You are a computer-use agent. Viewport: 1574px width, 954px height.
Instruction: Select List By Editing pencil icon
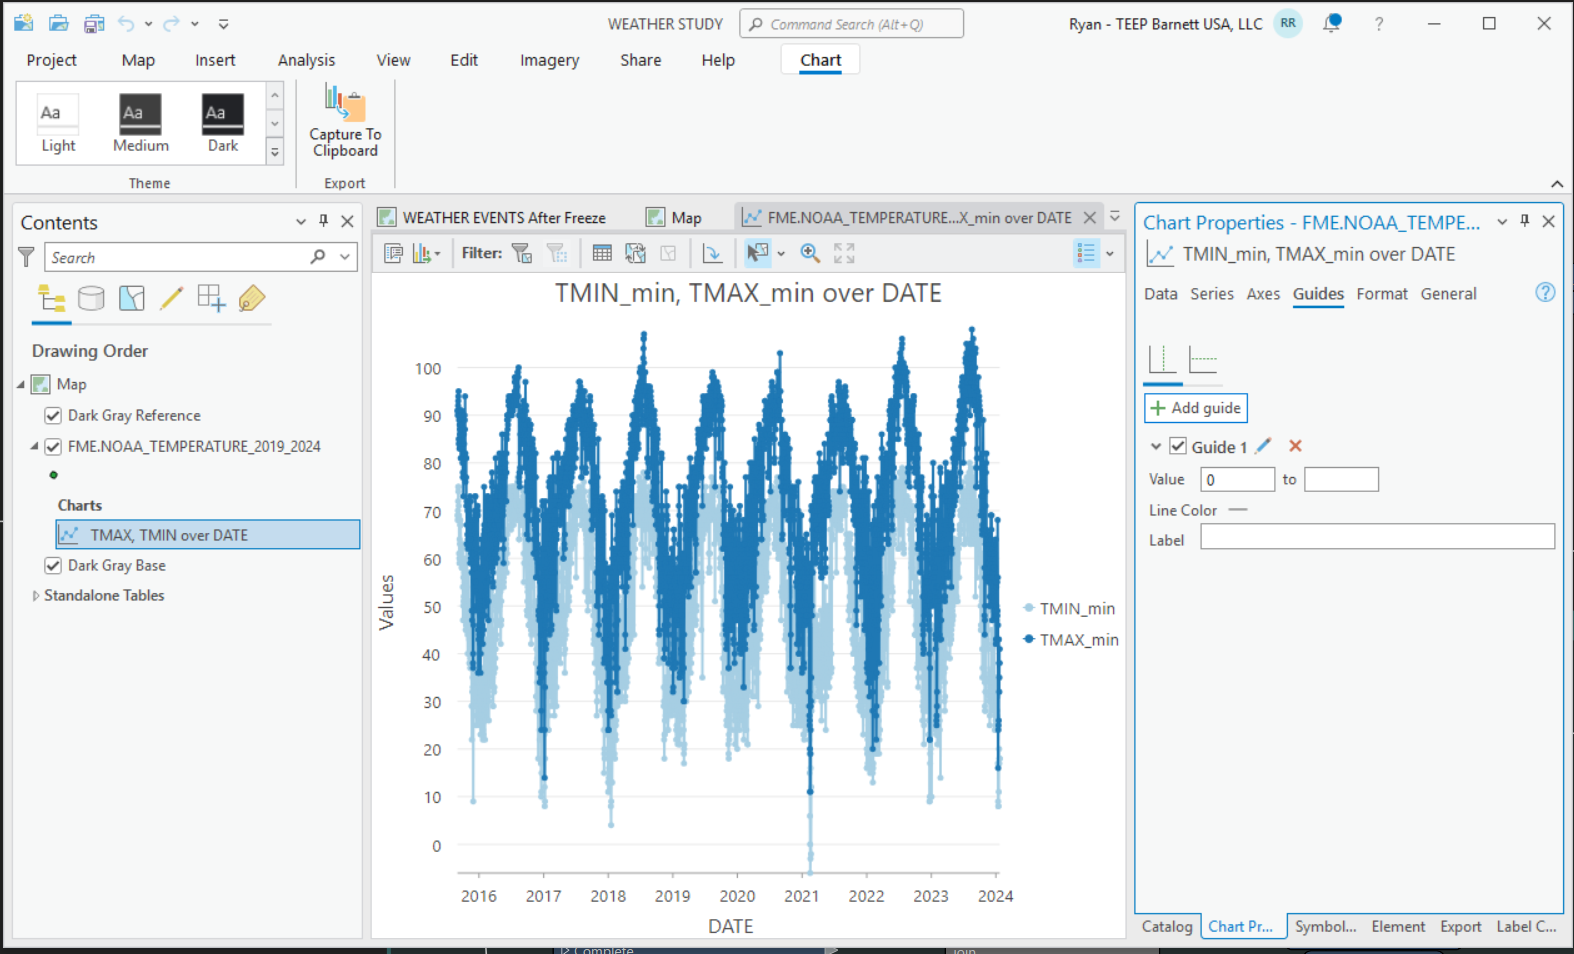pyautogui.click(x=171, y=298)
